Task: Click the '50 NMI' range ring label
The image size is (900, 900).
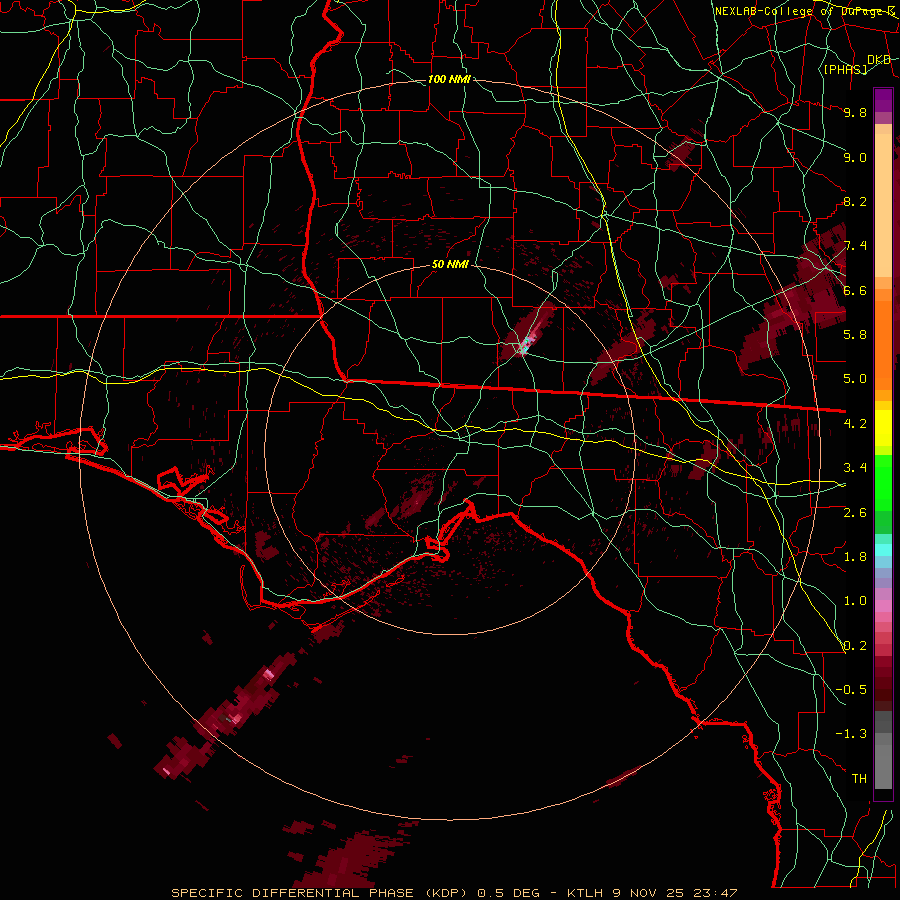Action: pos(451,265)
